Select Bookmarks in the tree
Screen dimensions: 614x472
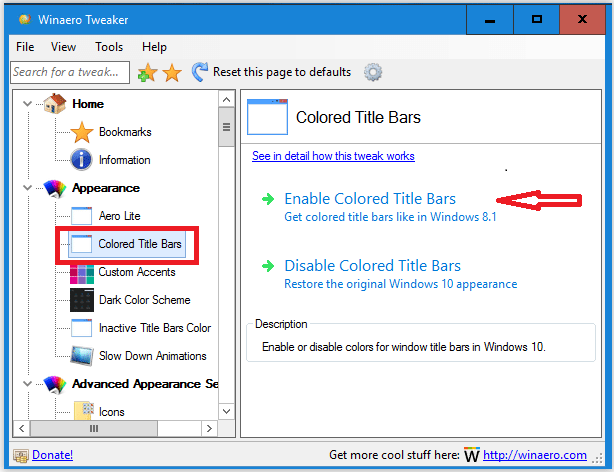(125, 132)
